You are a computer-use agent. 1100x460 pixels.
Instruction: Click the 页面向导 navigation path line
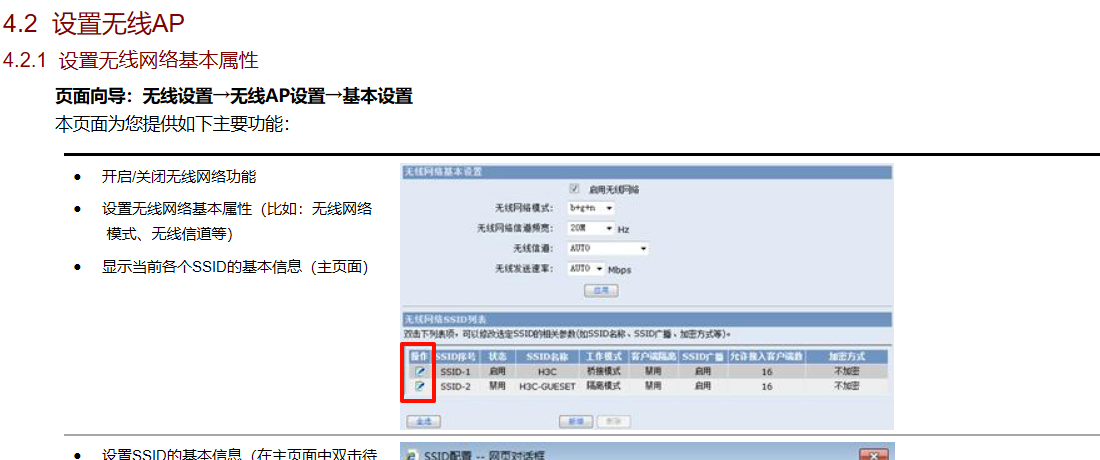coord(234,96)
